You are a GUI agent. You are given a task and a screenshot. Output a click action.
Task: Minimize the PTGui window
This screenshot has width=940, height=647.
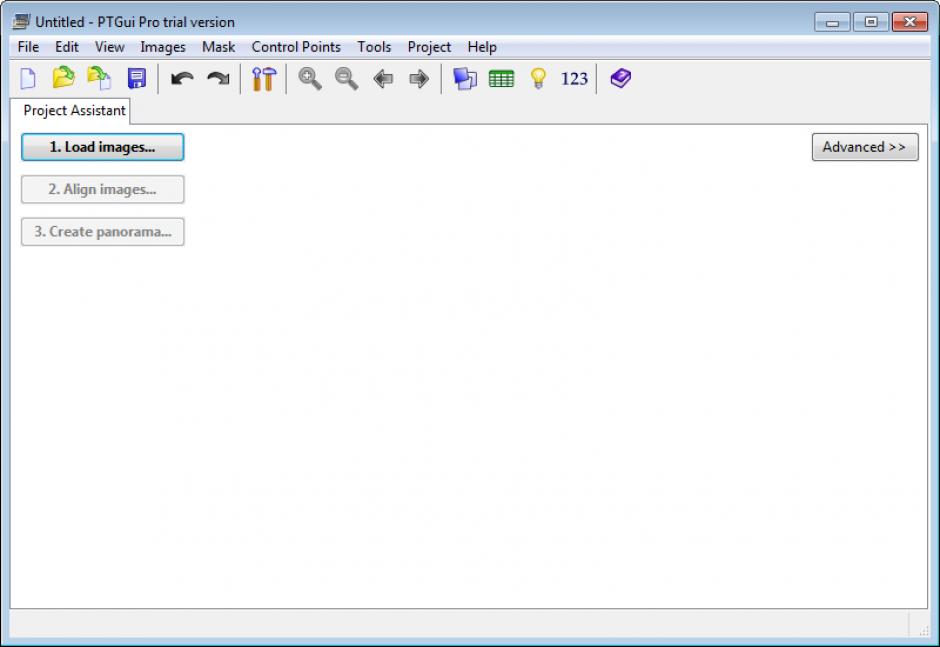(x=832, y=22)
